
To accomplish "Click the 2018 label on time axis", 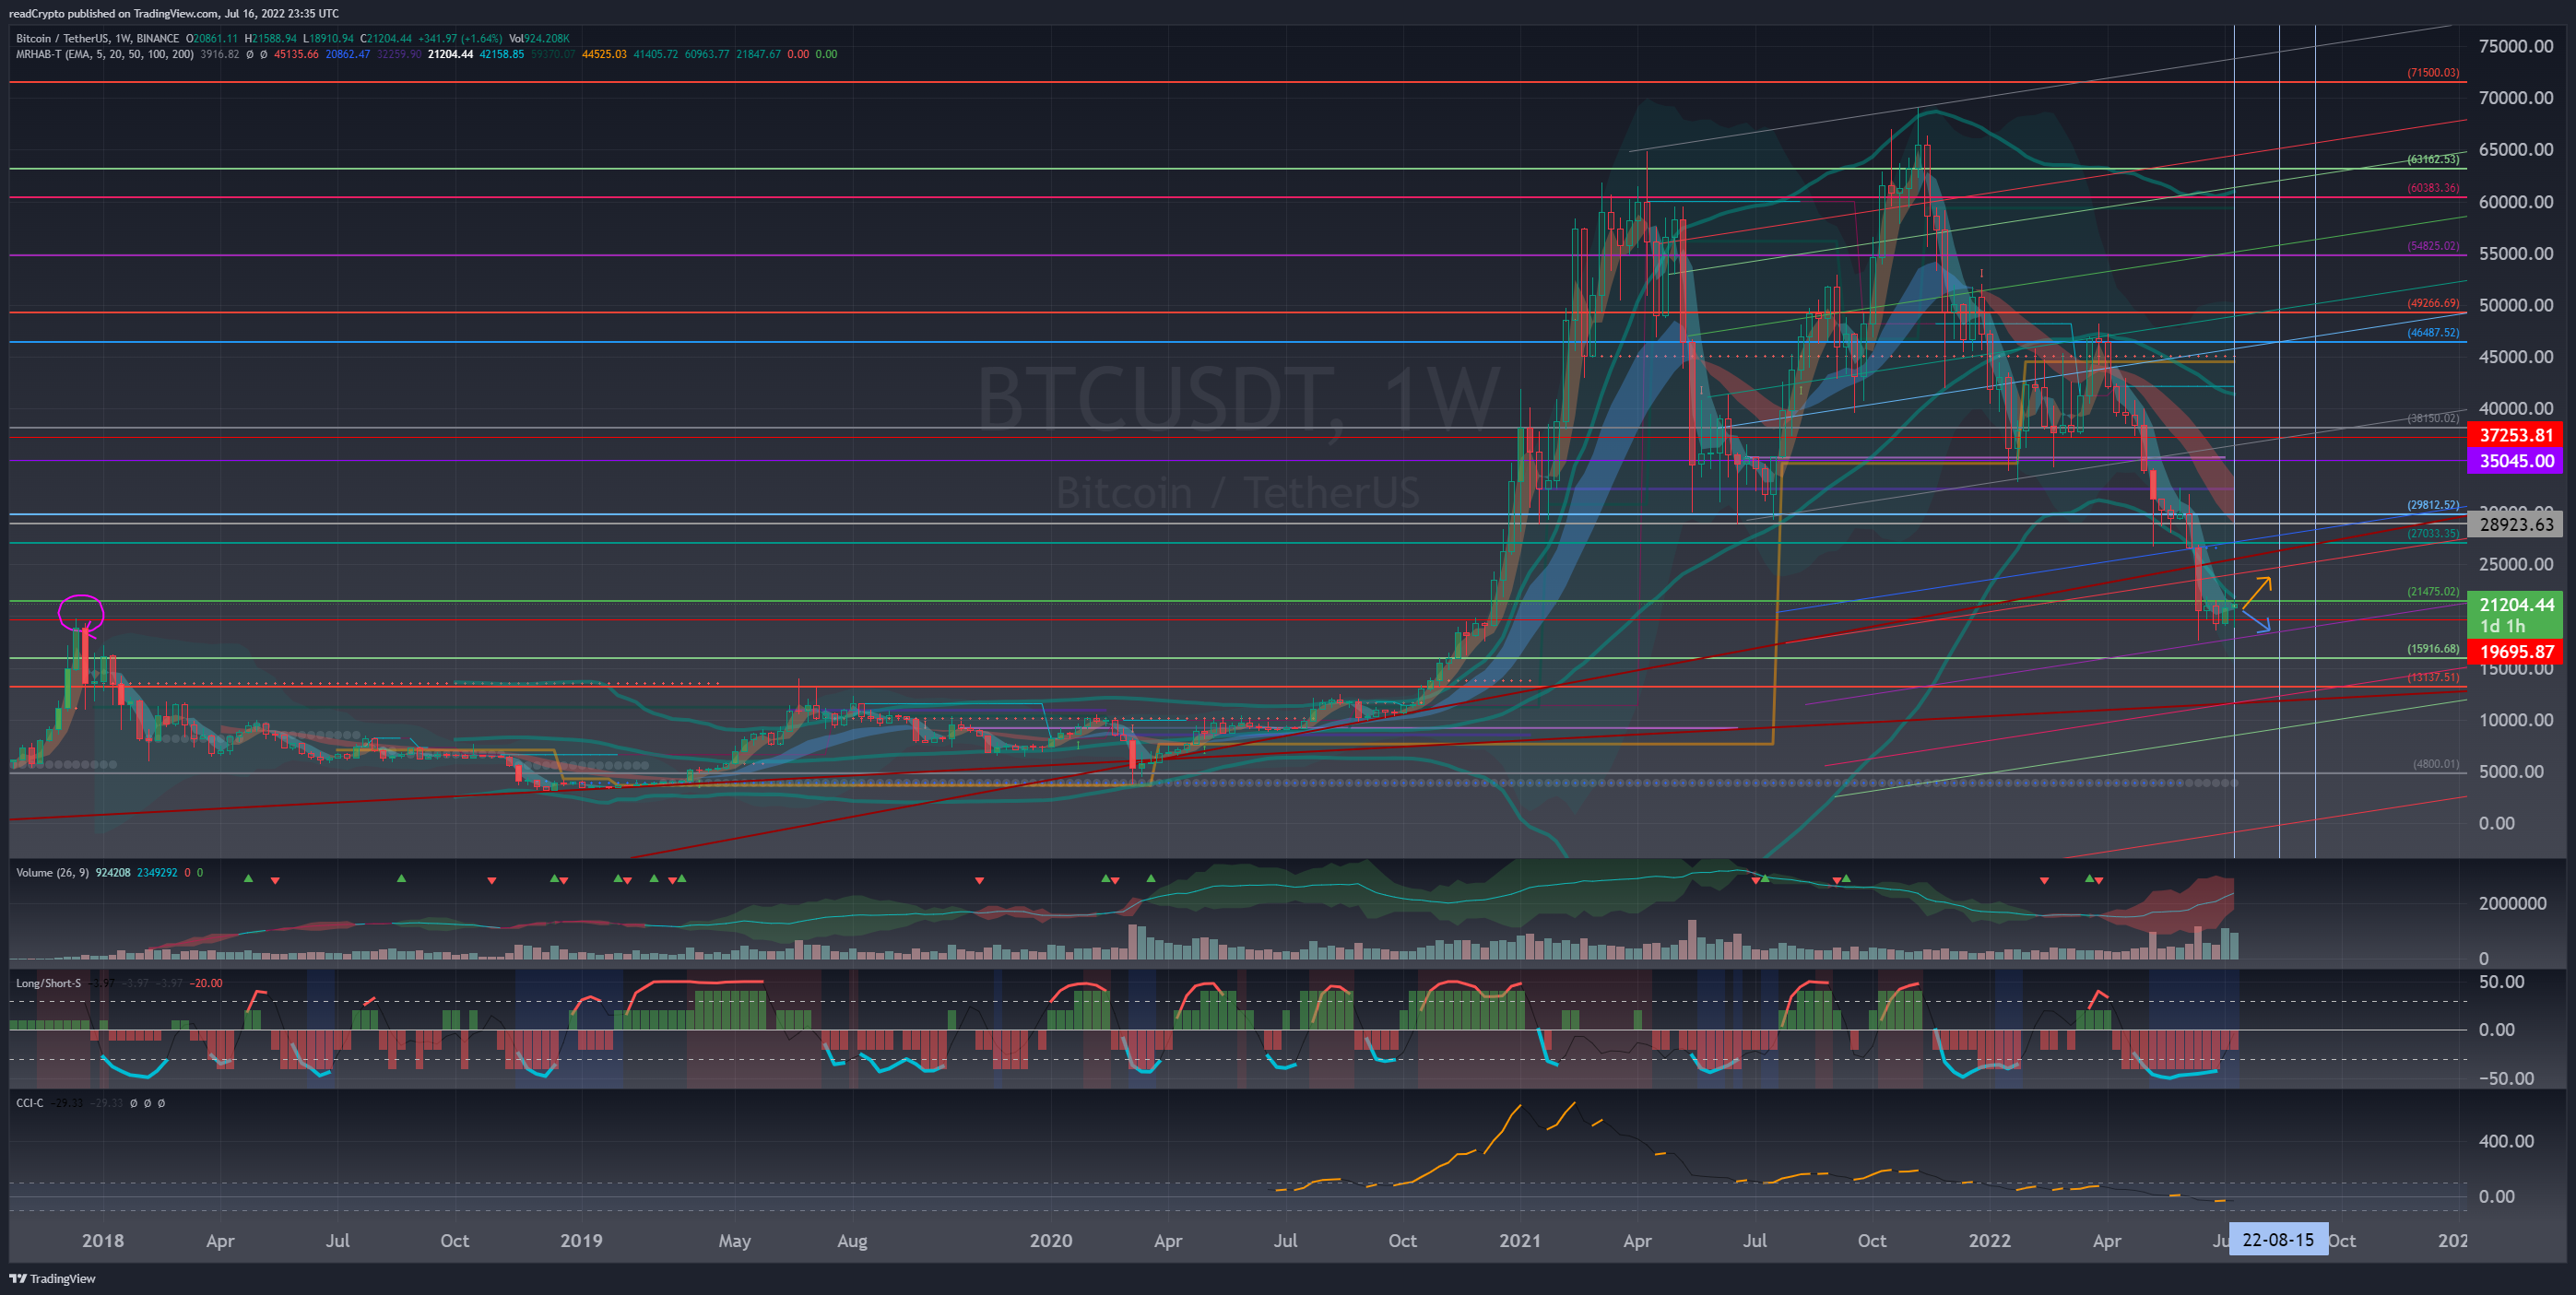I will point(103,1240).
